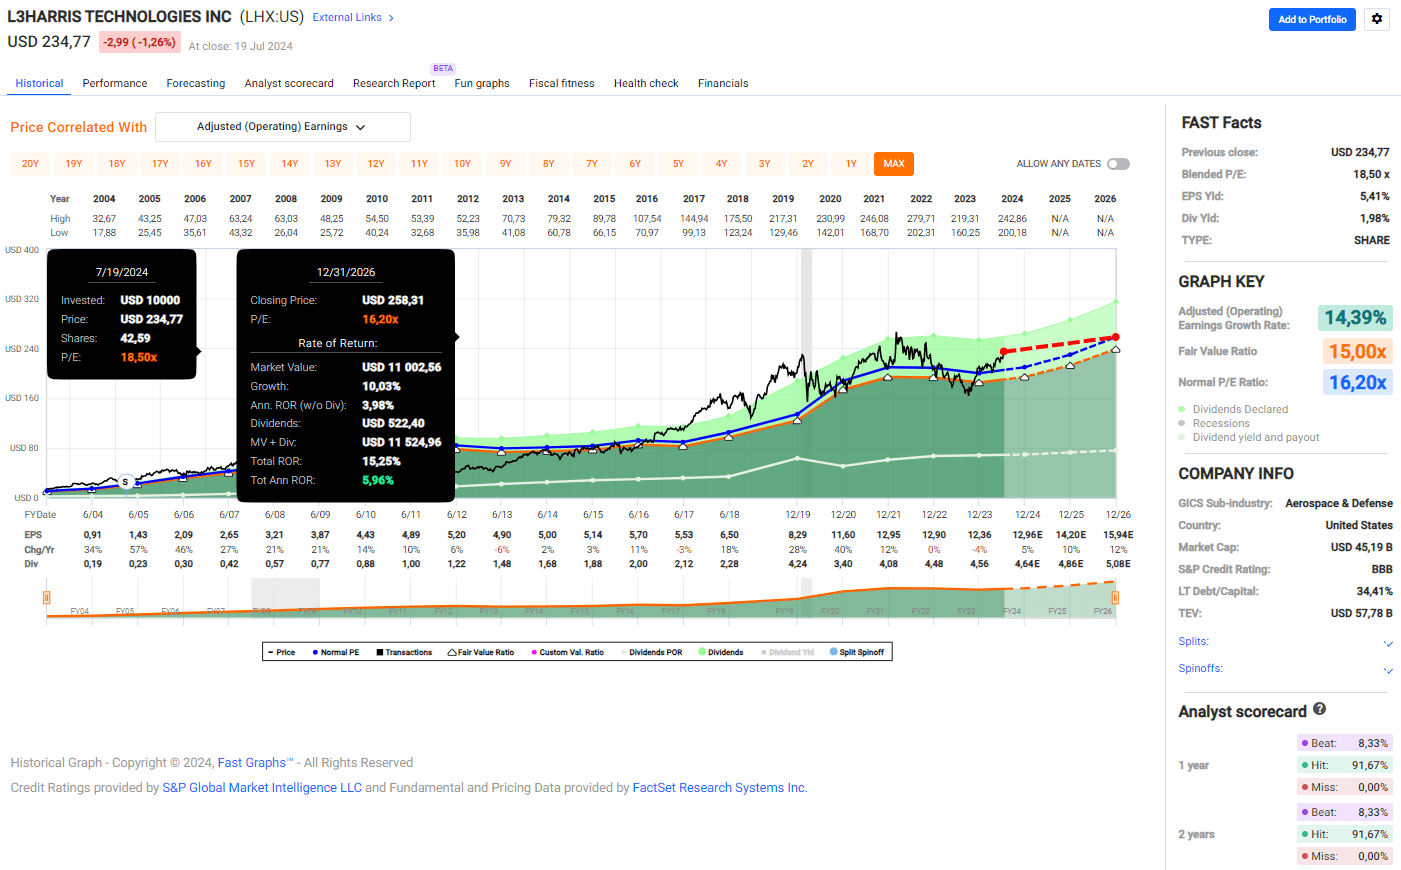Open the Research Report tab
1401x870 pixels.
click(394, 84)
